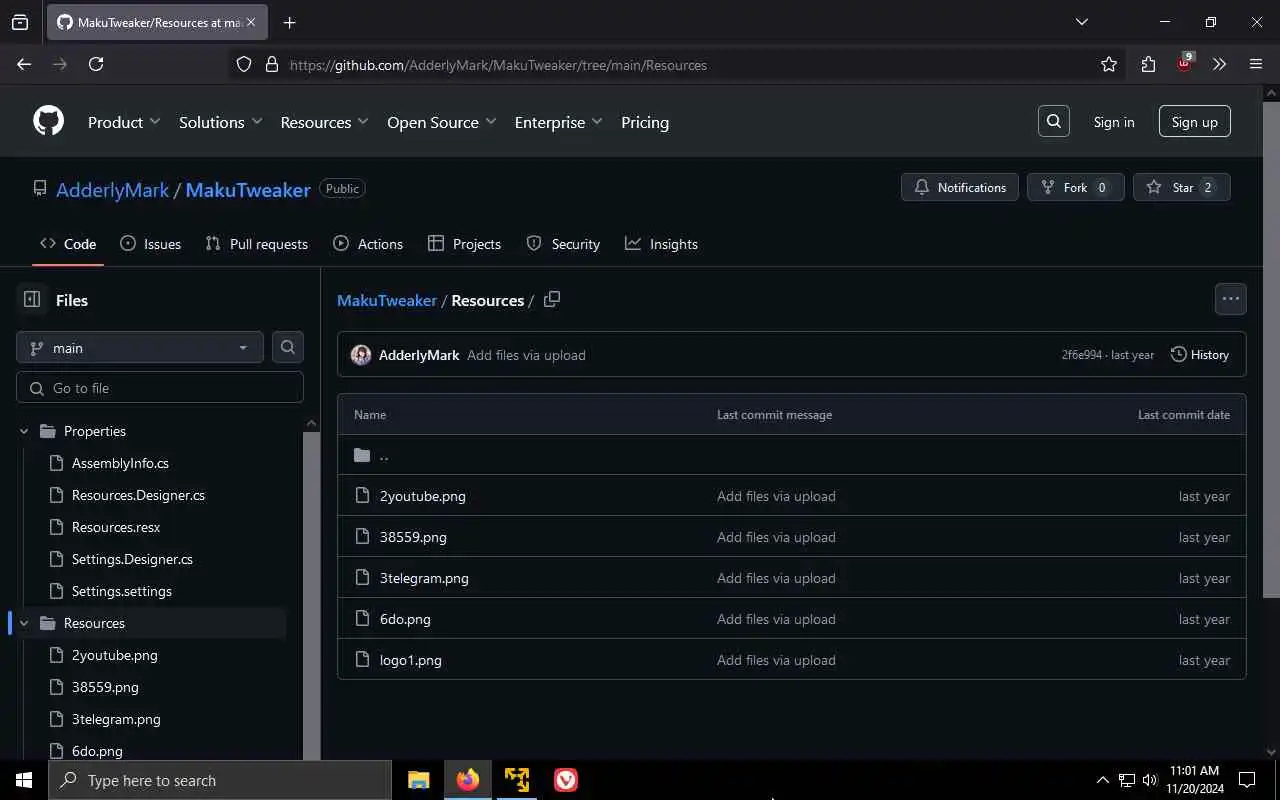
Task: Select AssemblyInfo.cs in the file tree
Action: (120, 463)
